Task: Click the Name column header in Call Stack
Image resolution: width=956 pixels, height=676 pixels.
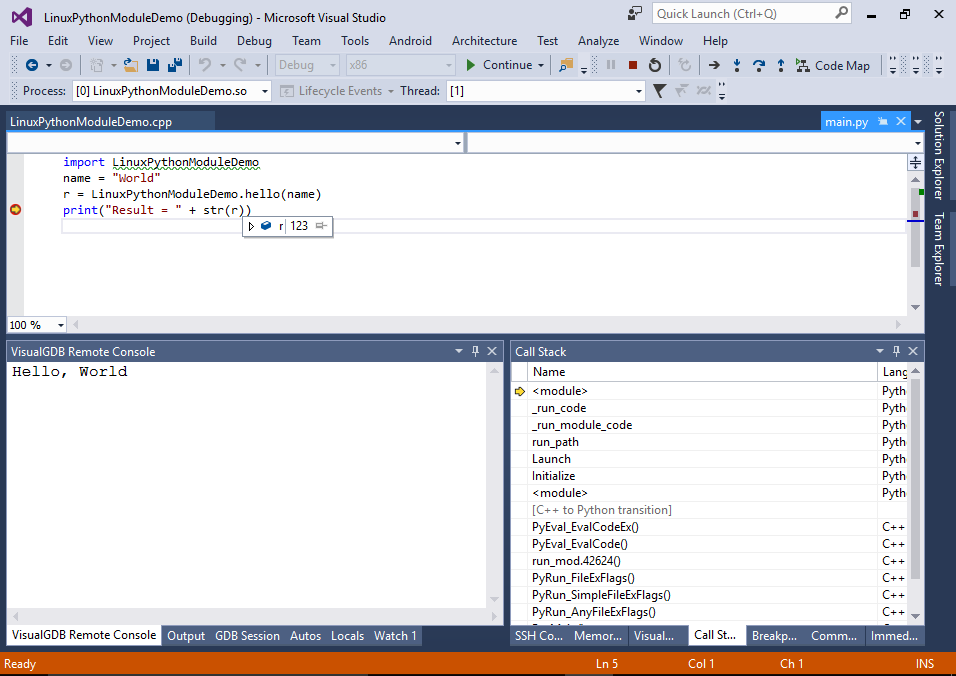Action: (701, 372)
